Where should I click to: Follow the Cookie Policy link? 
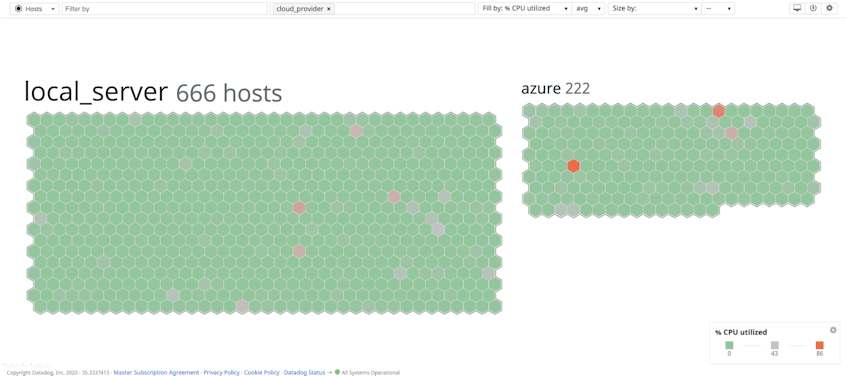point(261,373)
